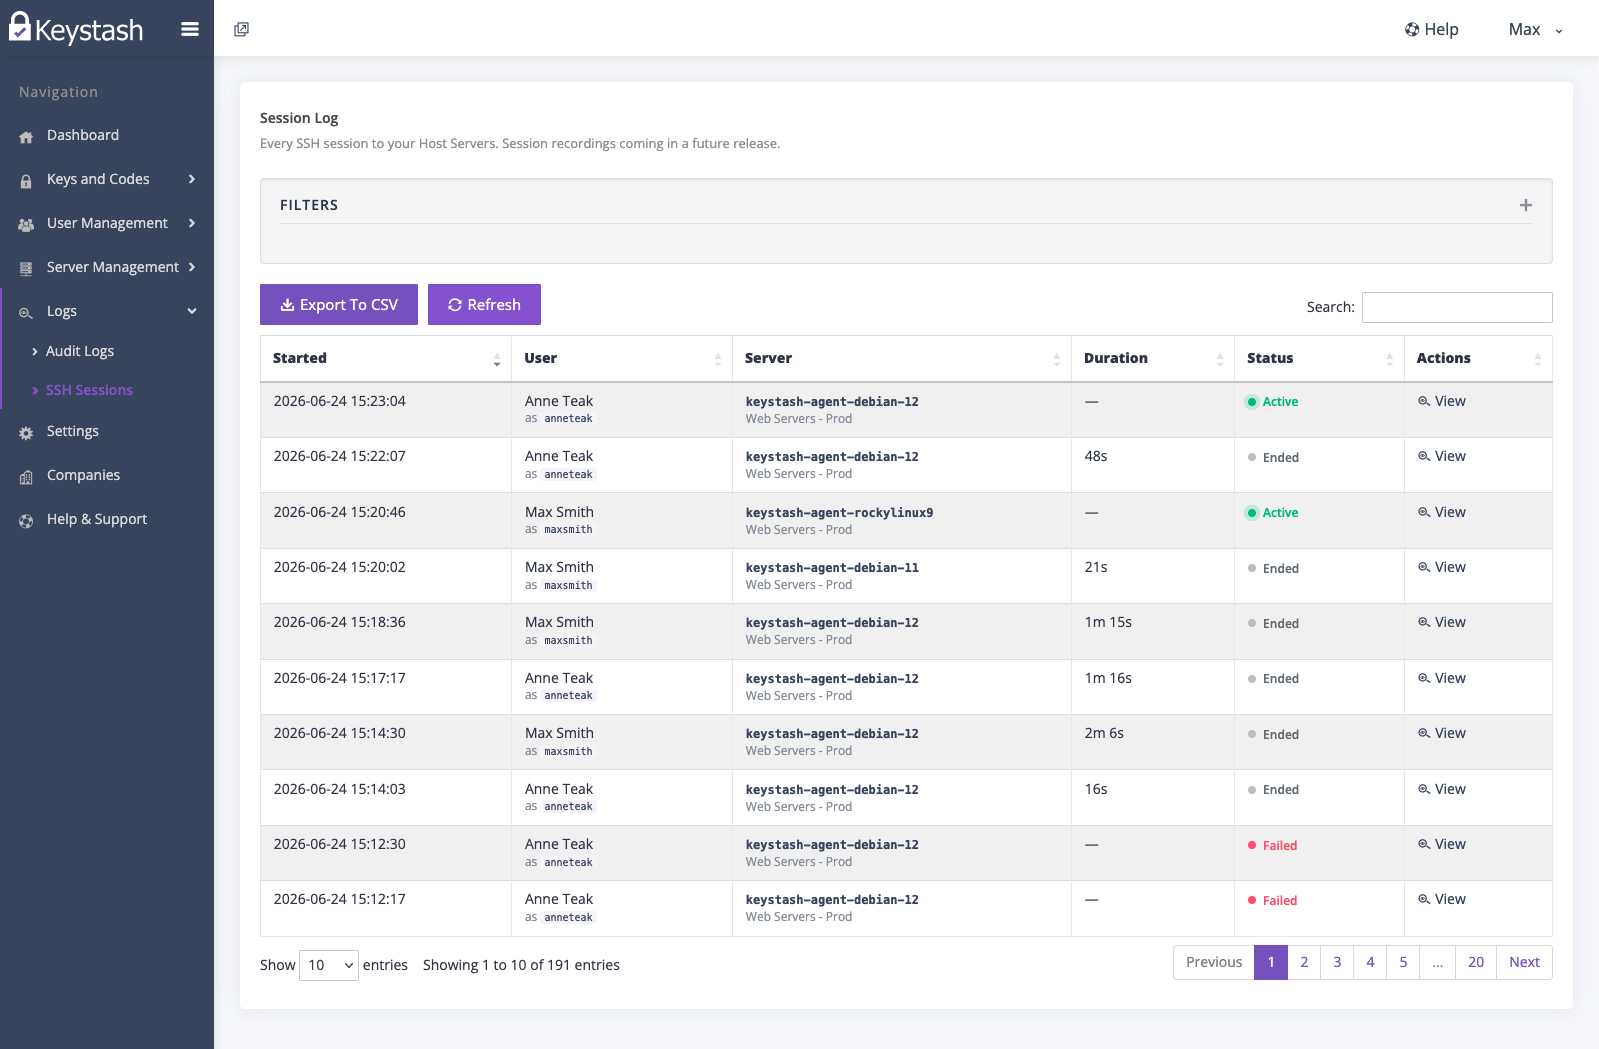Viewport: 1599px width, 1049px height.
Task: Select SSH Sessions in sidebar
Action: pos(89,390)
